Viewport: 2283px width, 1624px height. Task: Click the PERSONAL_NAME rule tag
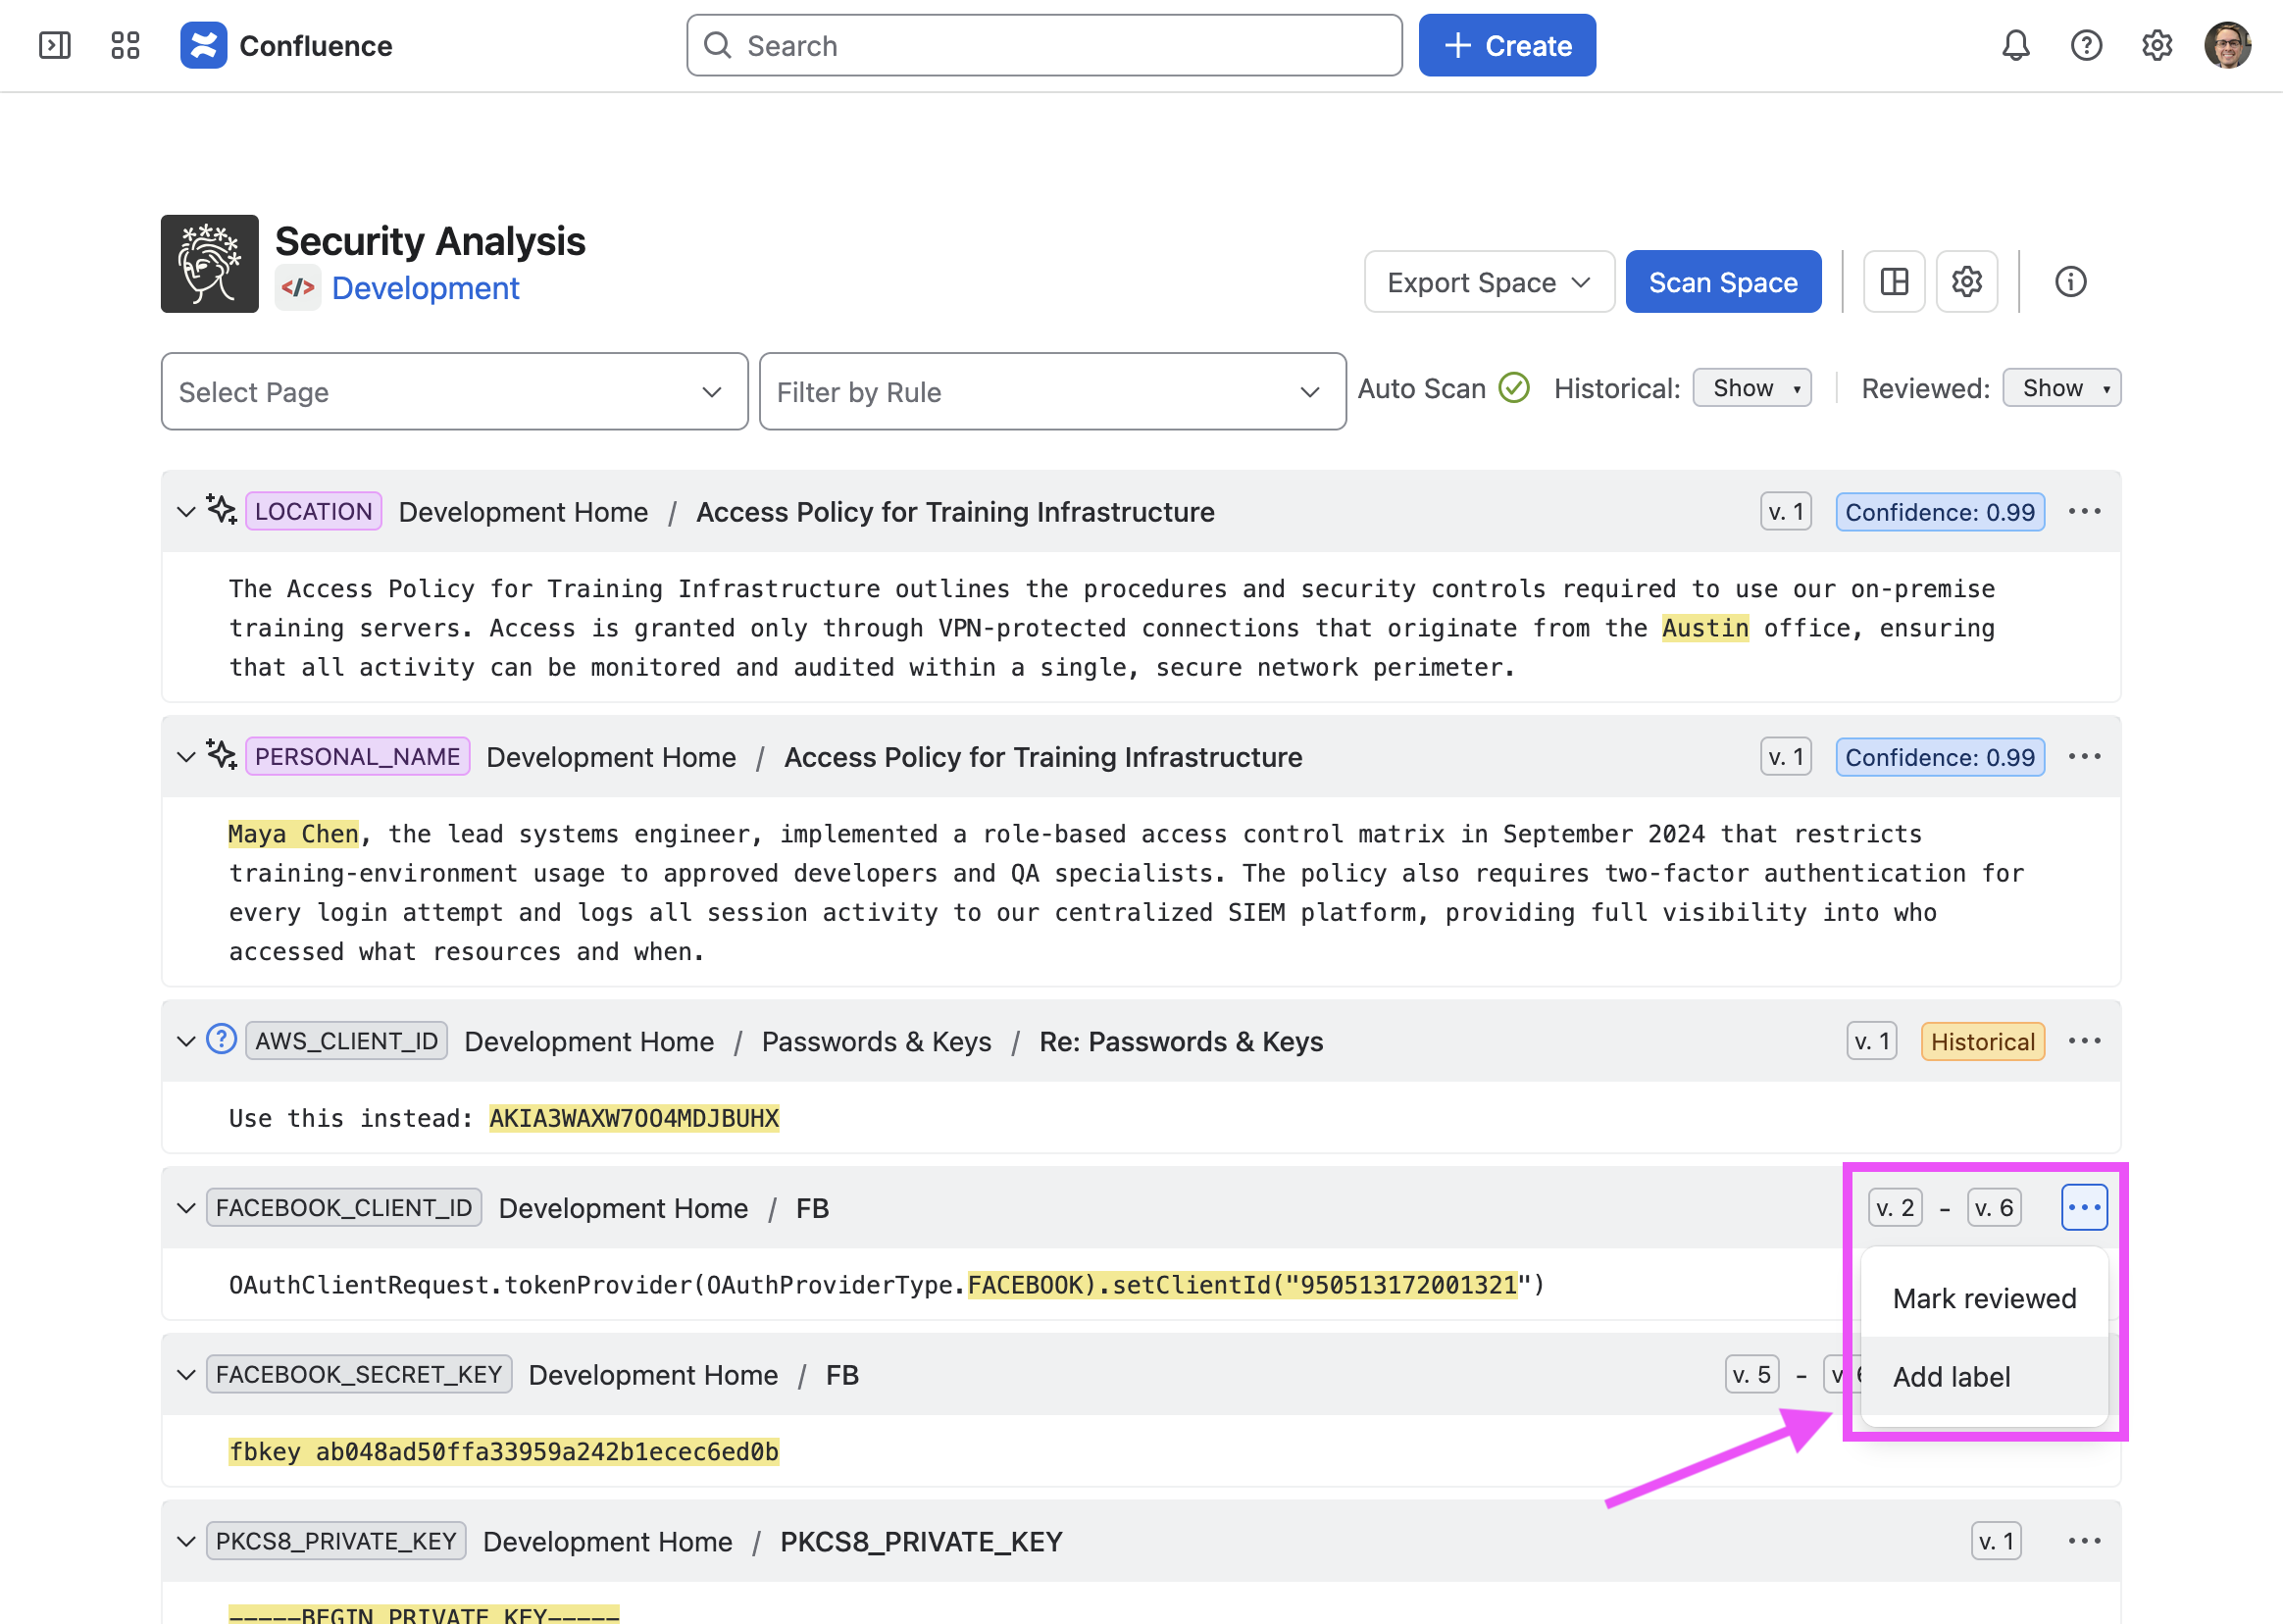pos(357,757)
